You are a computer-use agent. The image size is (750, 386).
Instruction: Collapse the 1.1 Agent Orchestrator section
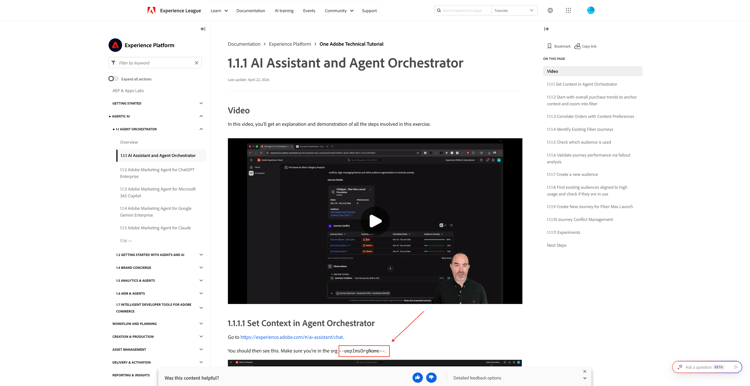[201, 129]
